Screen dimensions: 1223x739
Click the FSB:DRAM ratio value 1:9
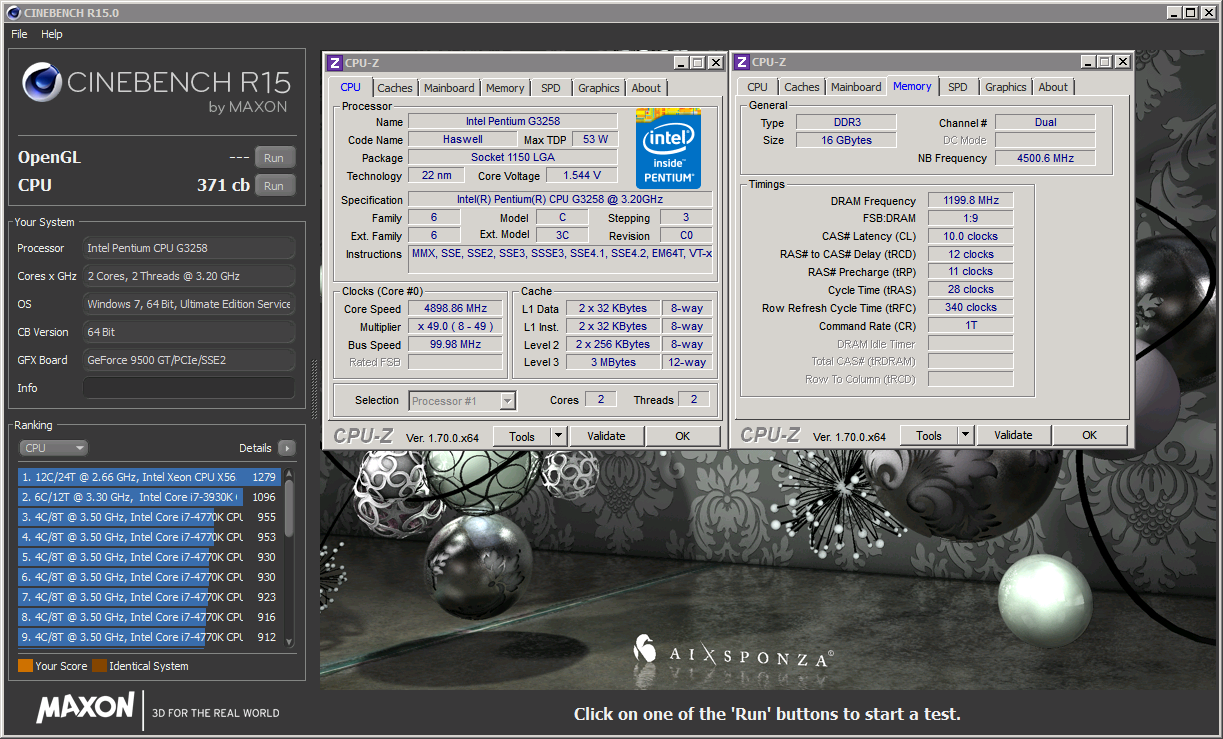coord(970,219)
